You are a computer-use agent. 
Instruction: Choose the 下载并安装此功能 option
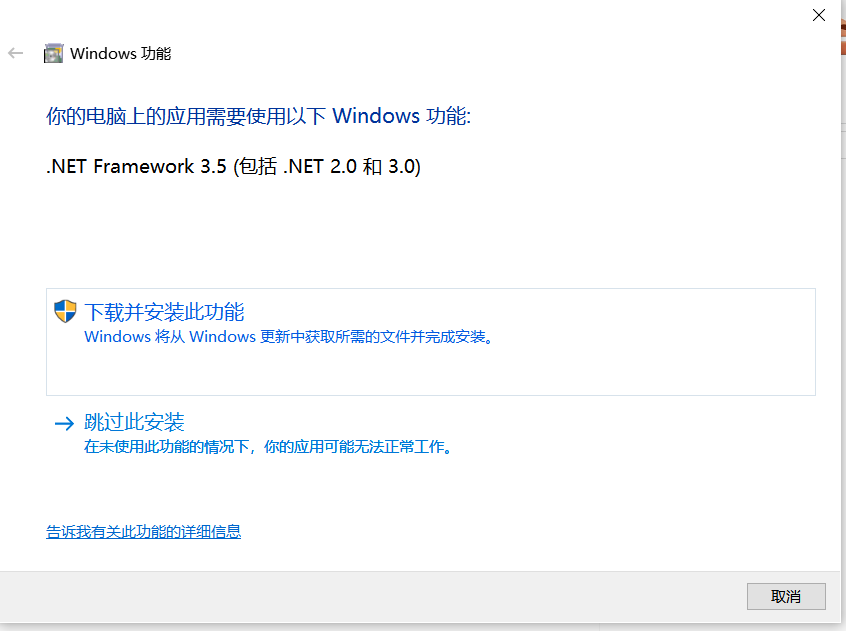coord(431,342)
